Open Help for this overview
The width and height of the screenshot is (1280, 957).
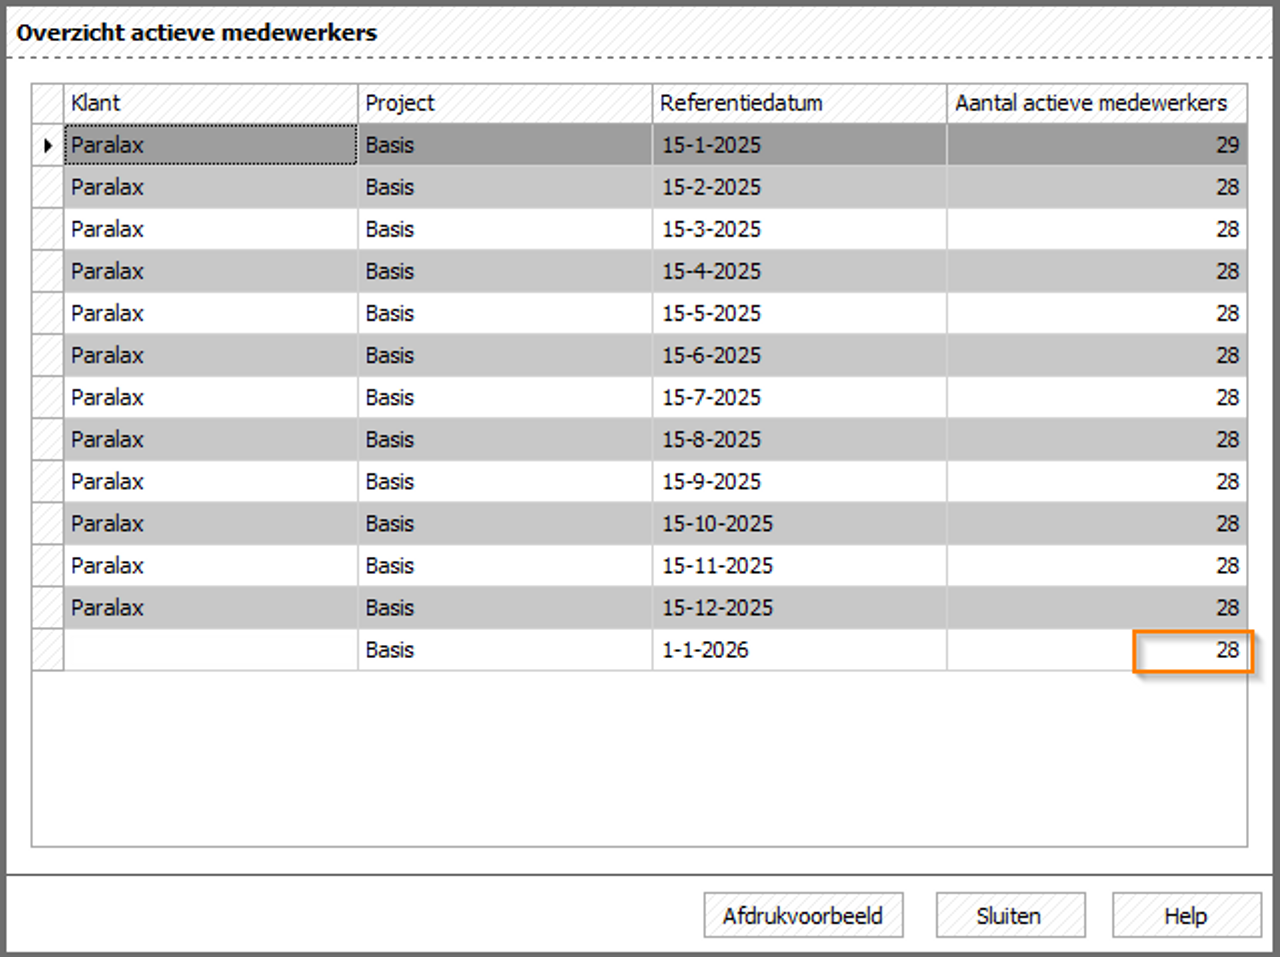1185,914
